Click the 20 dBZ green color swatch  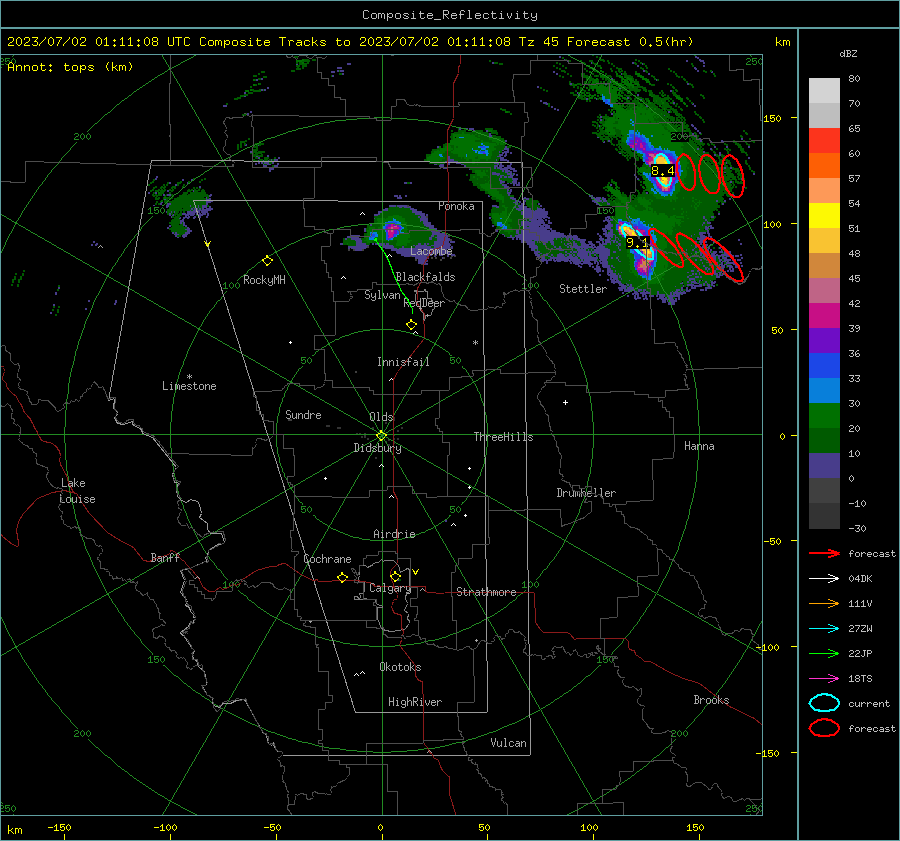(824, 416)
